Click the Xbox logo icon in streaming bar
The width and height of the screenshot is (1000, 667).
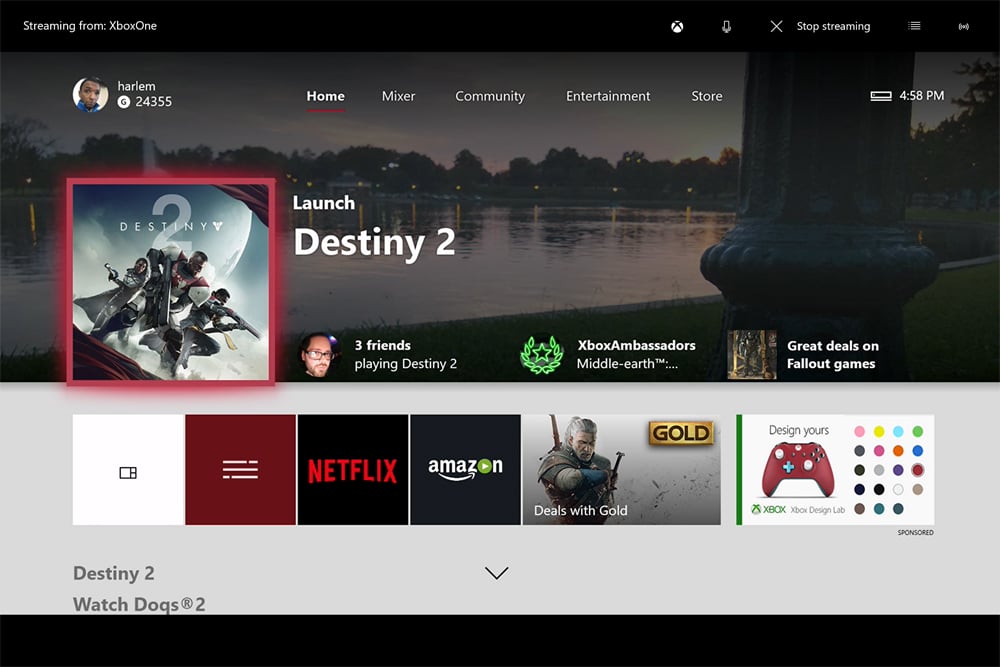[x=677, y=26]
